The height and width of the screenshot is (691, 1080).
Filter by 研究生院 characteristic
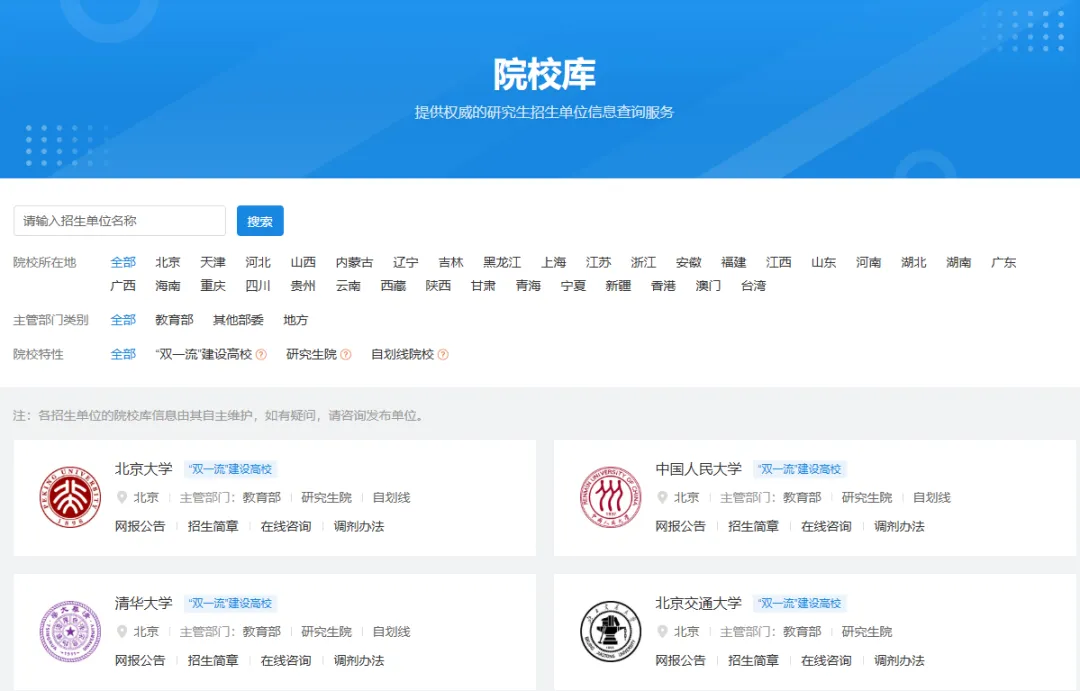pyautogui.click(x=311, y=354)
